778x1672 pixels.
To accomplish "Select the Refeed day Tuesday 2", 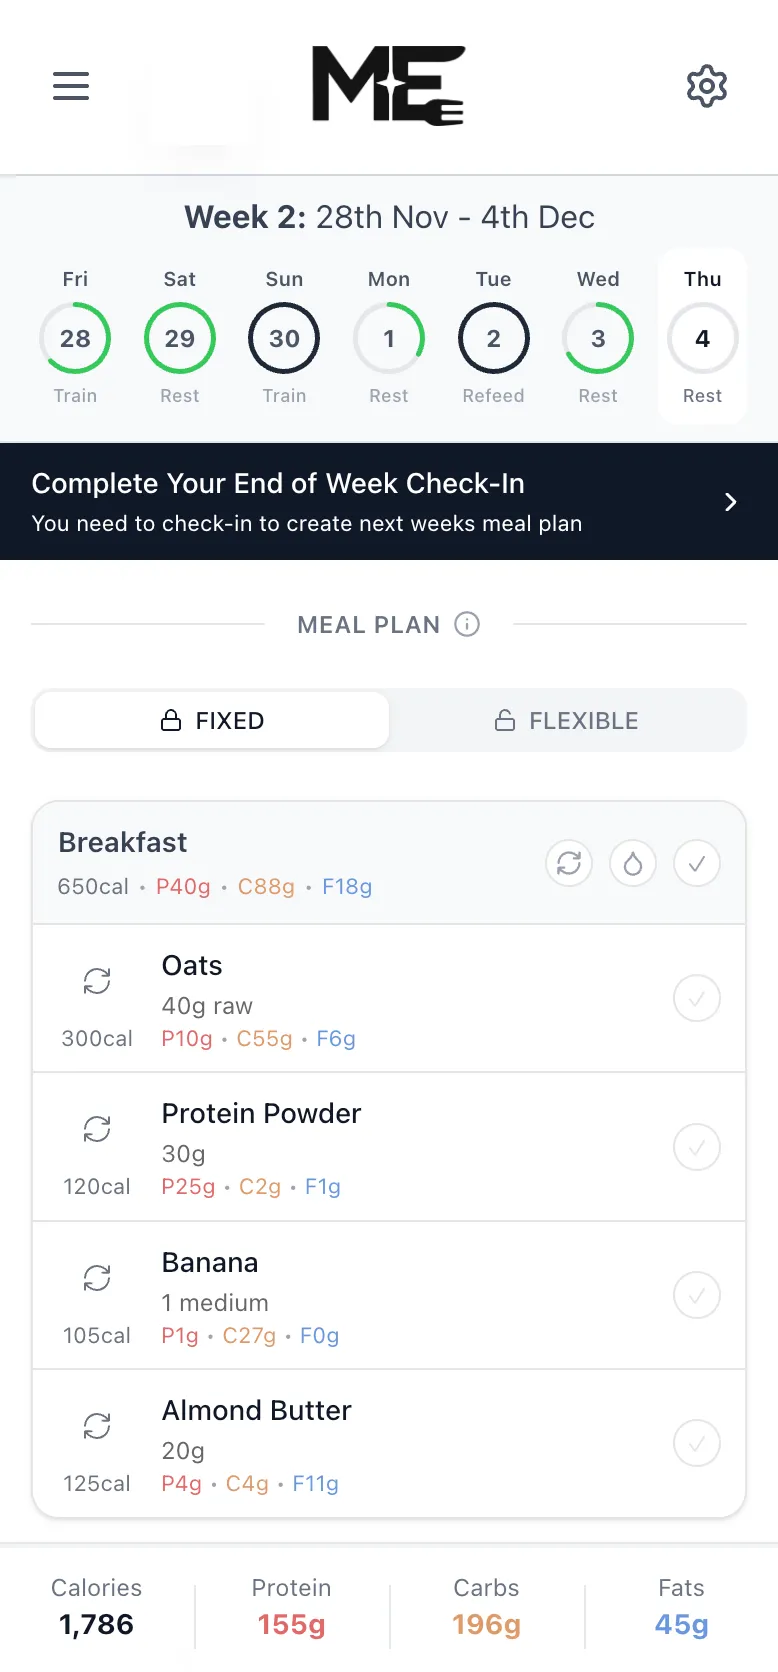I will 493,339.
